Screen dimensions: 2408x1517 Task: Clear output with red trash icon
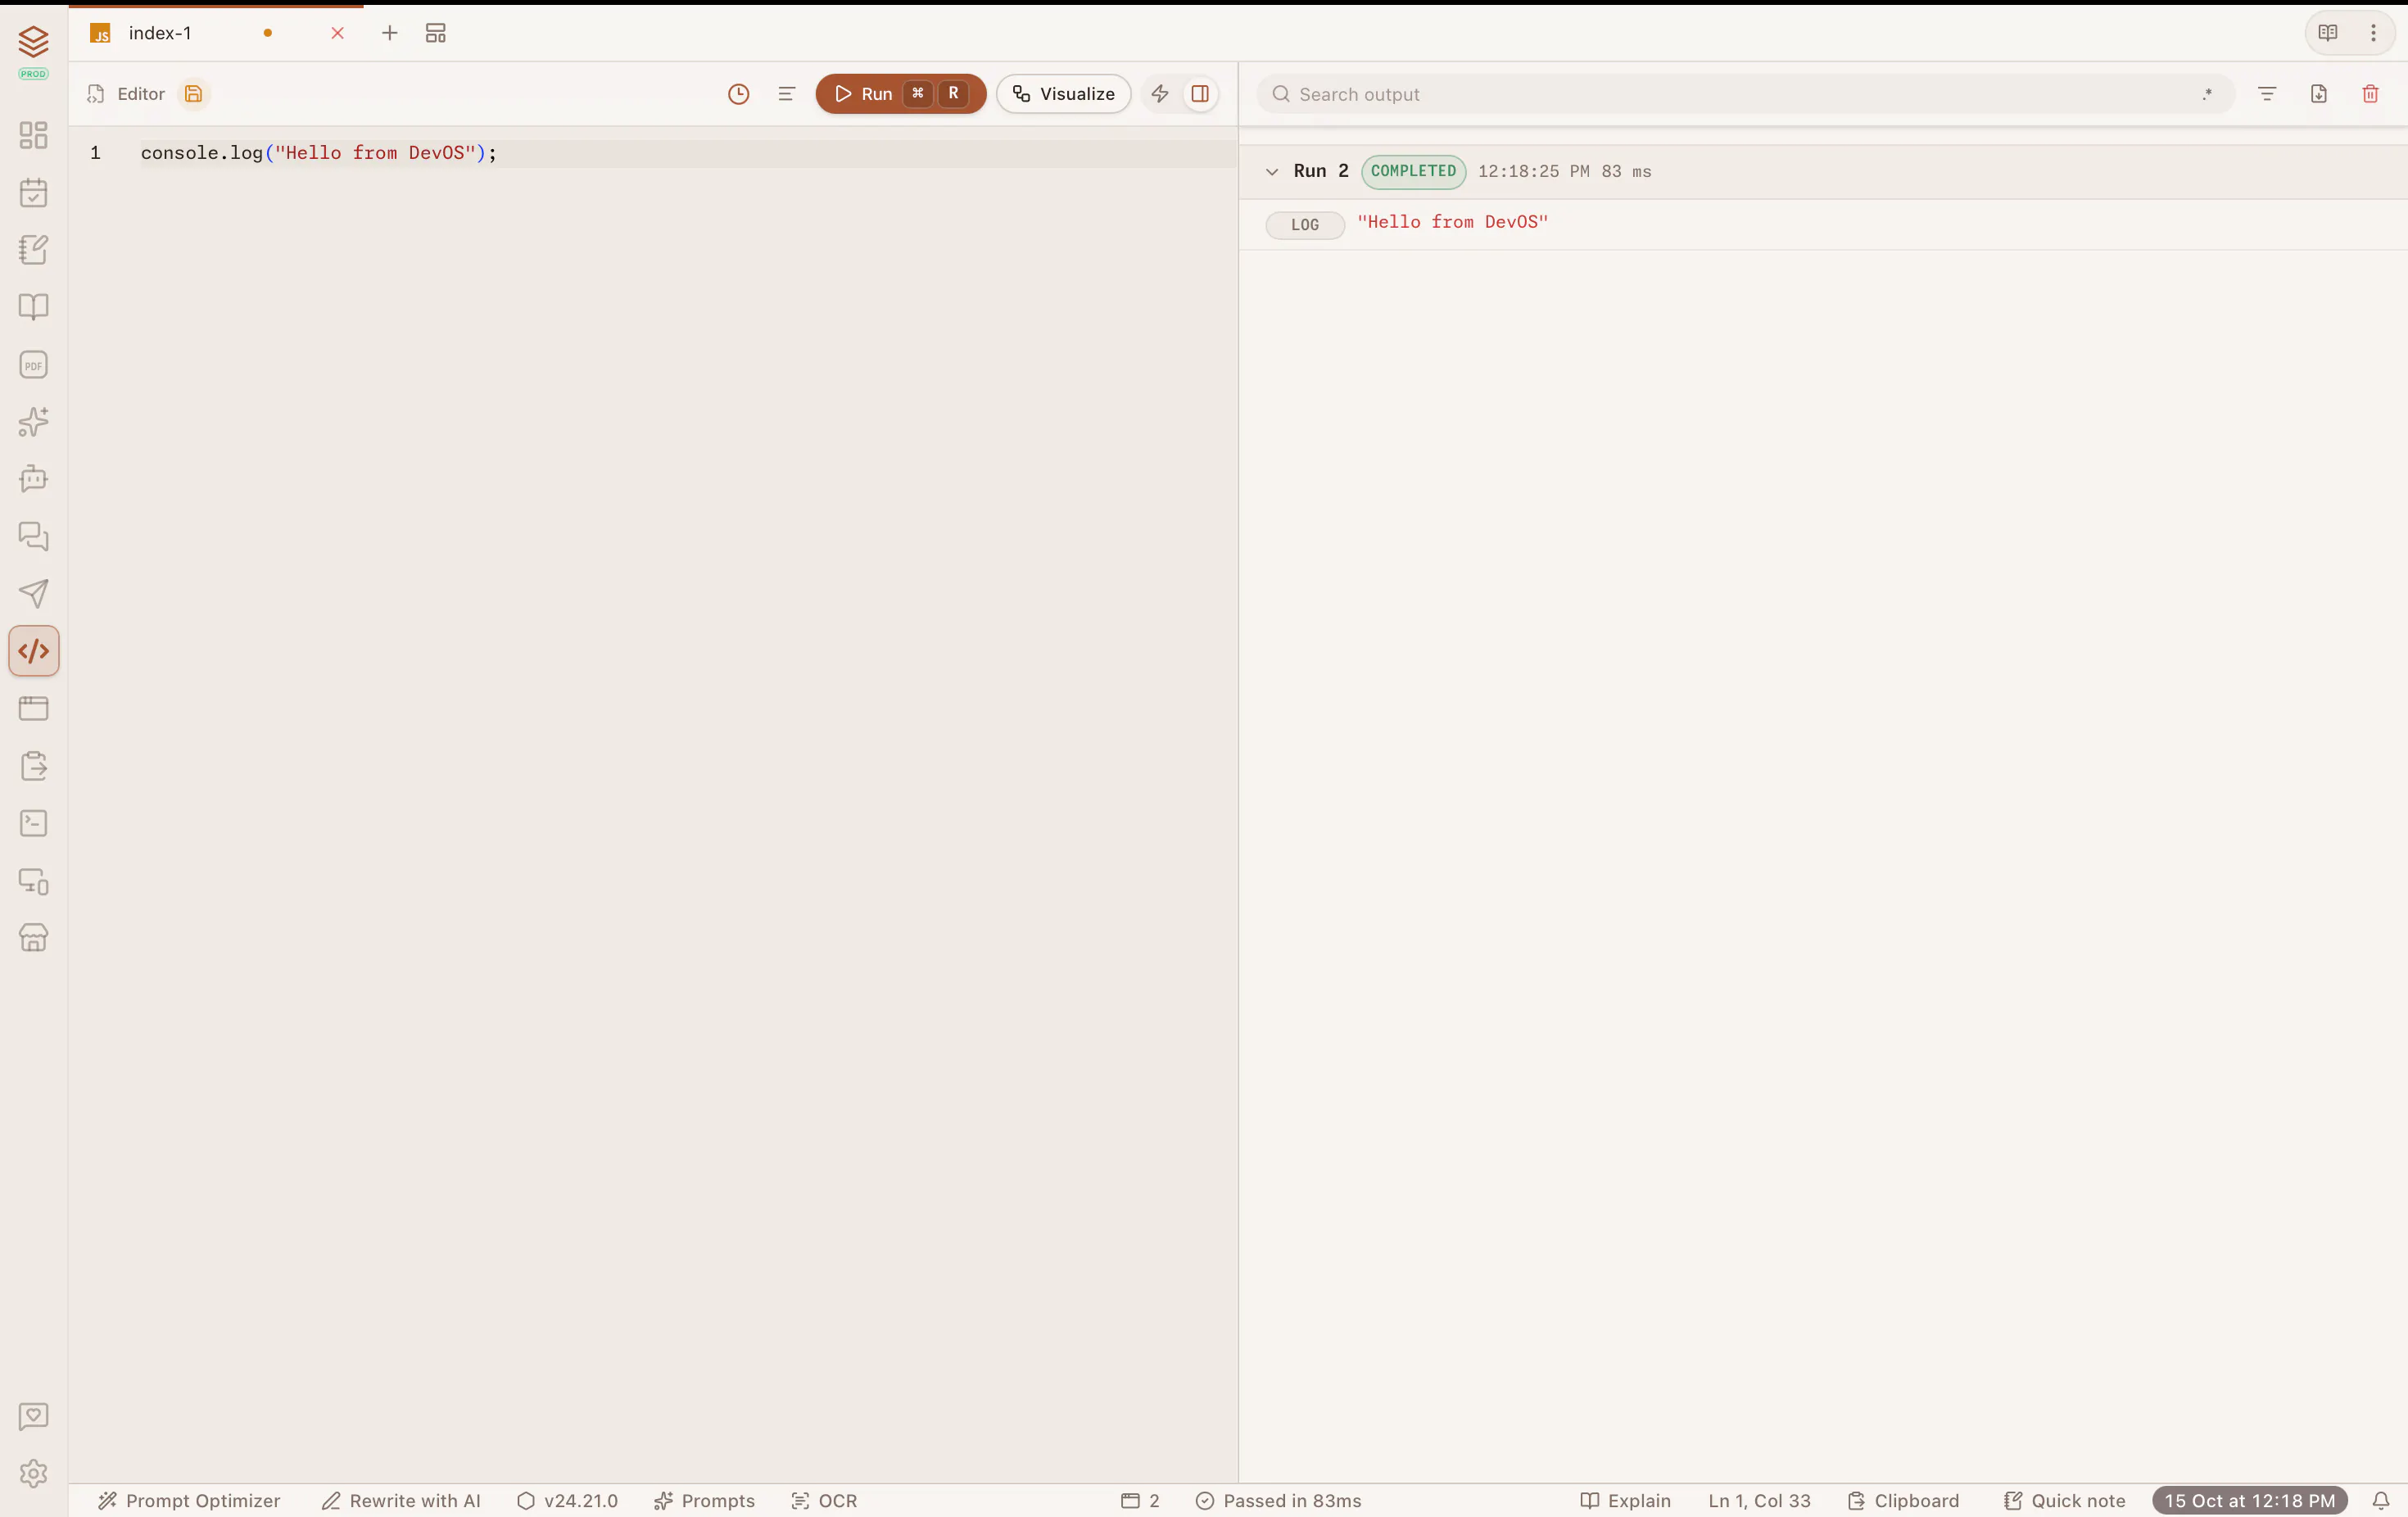2370,94
